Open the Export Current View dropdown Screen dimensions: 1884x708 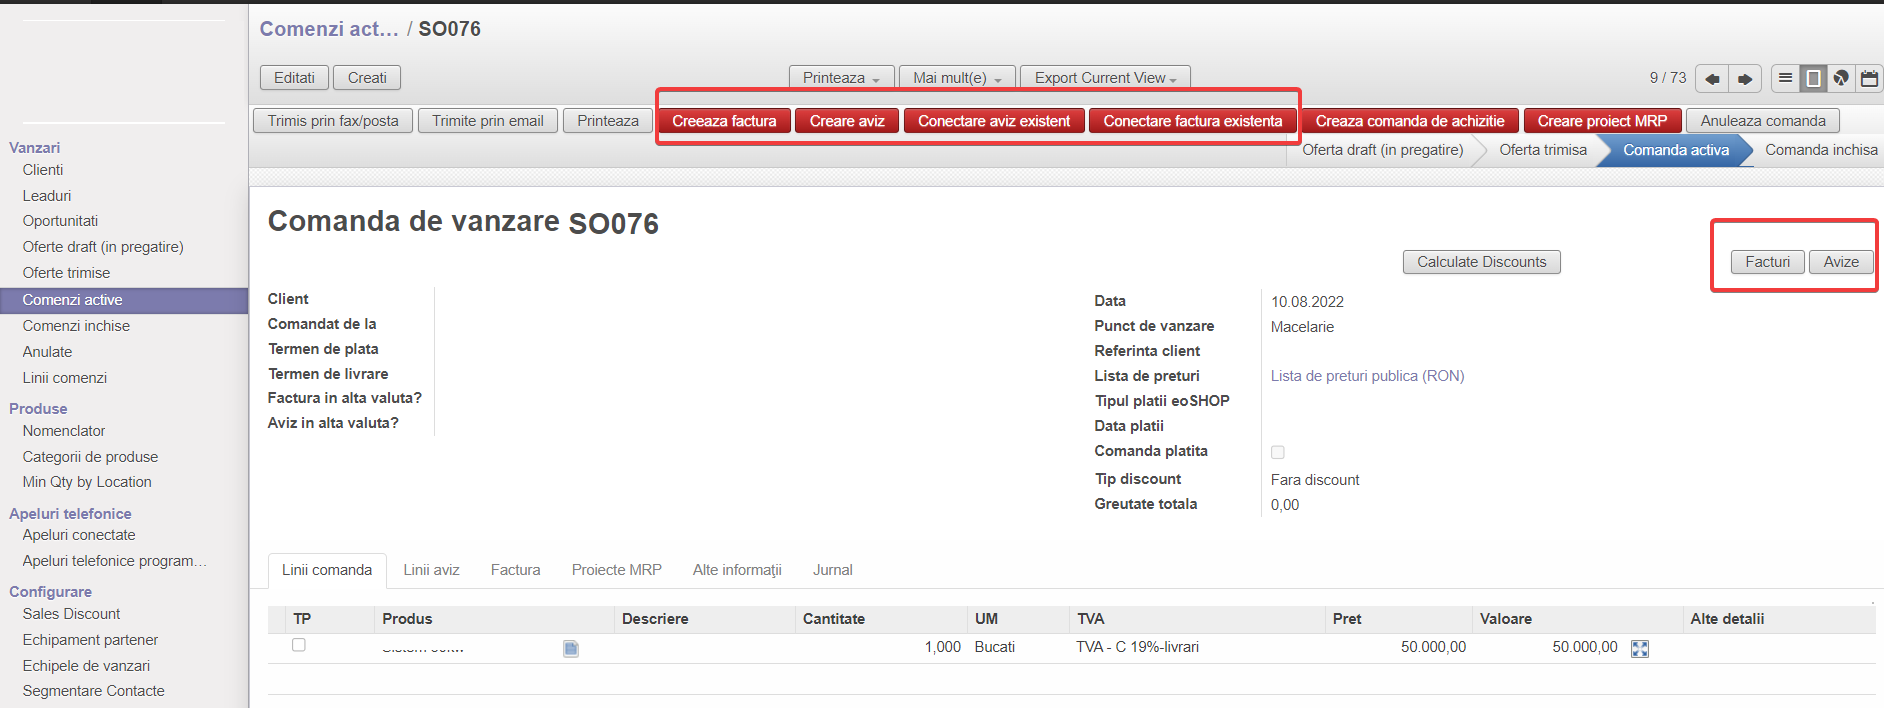(x=1105, y=78)
